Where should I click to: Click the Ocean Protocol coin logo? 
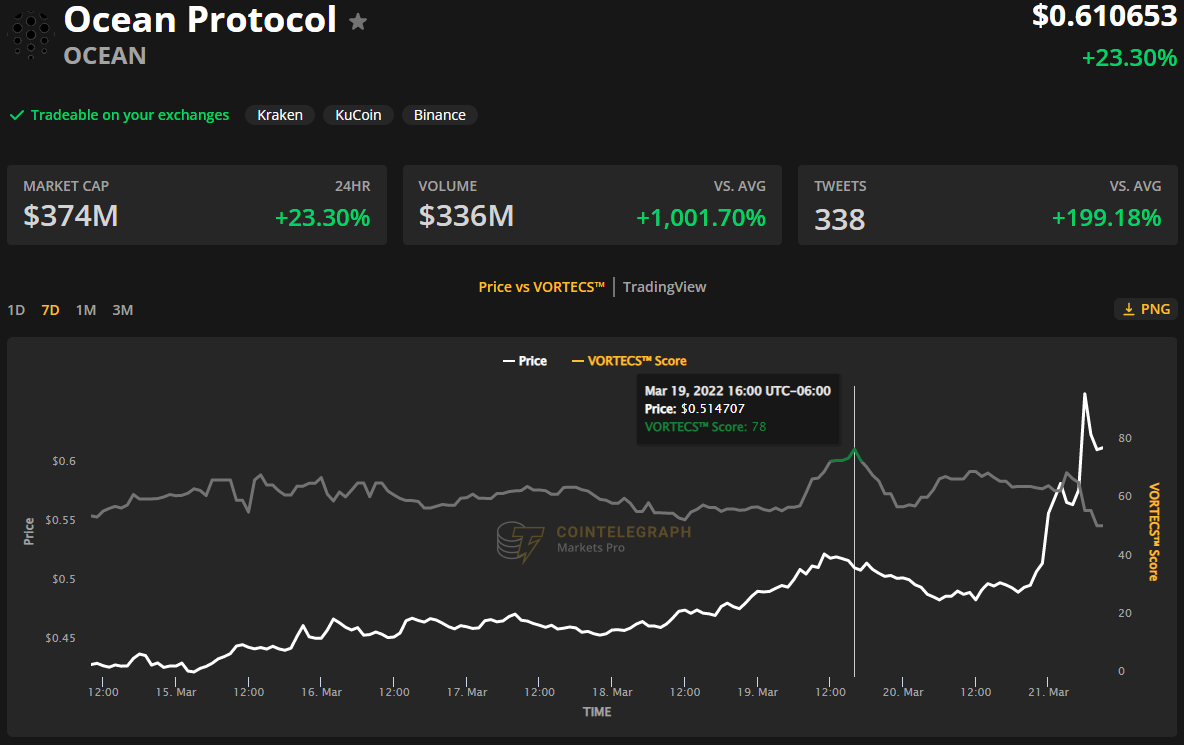30,33
